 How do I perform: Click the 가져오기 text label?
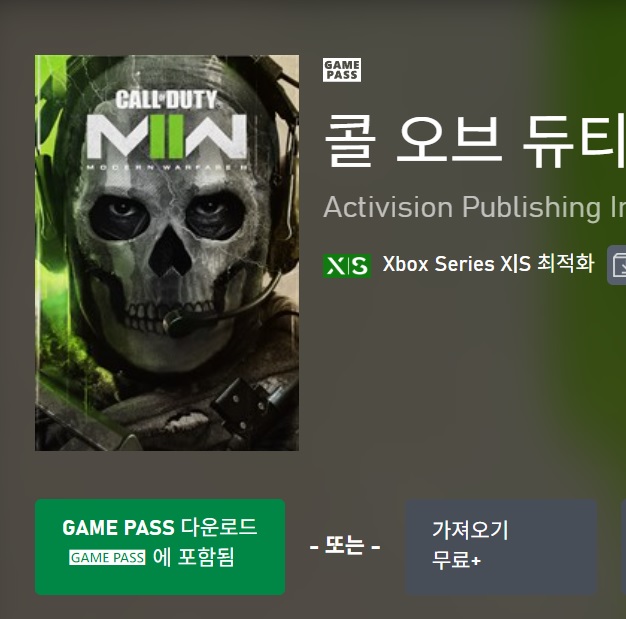click(470, 530)
